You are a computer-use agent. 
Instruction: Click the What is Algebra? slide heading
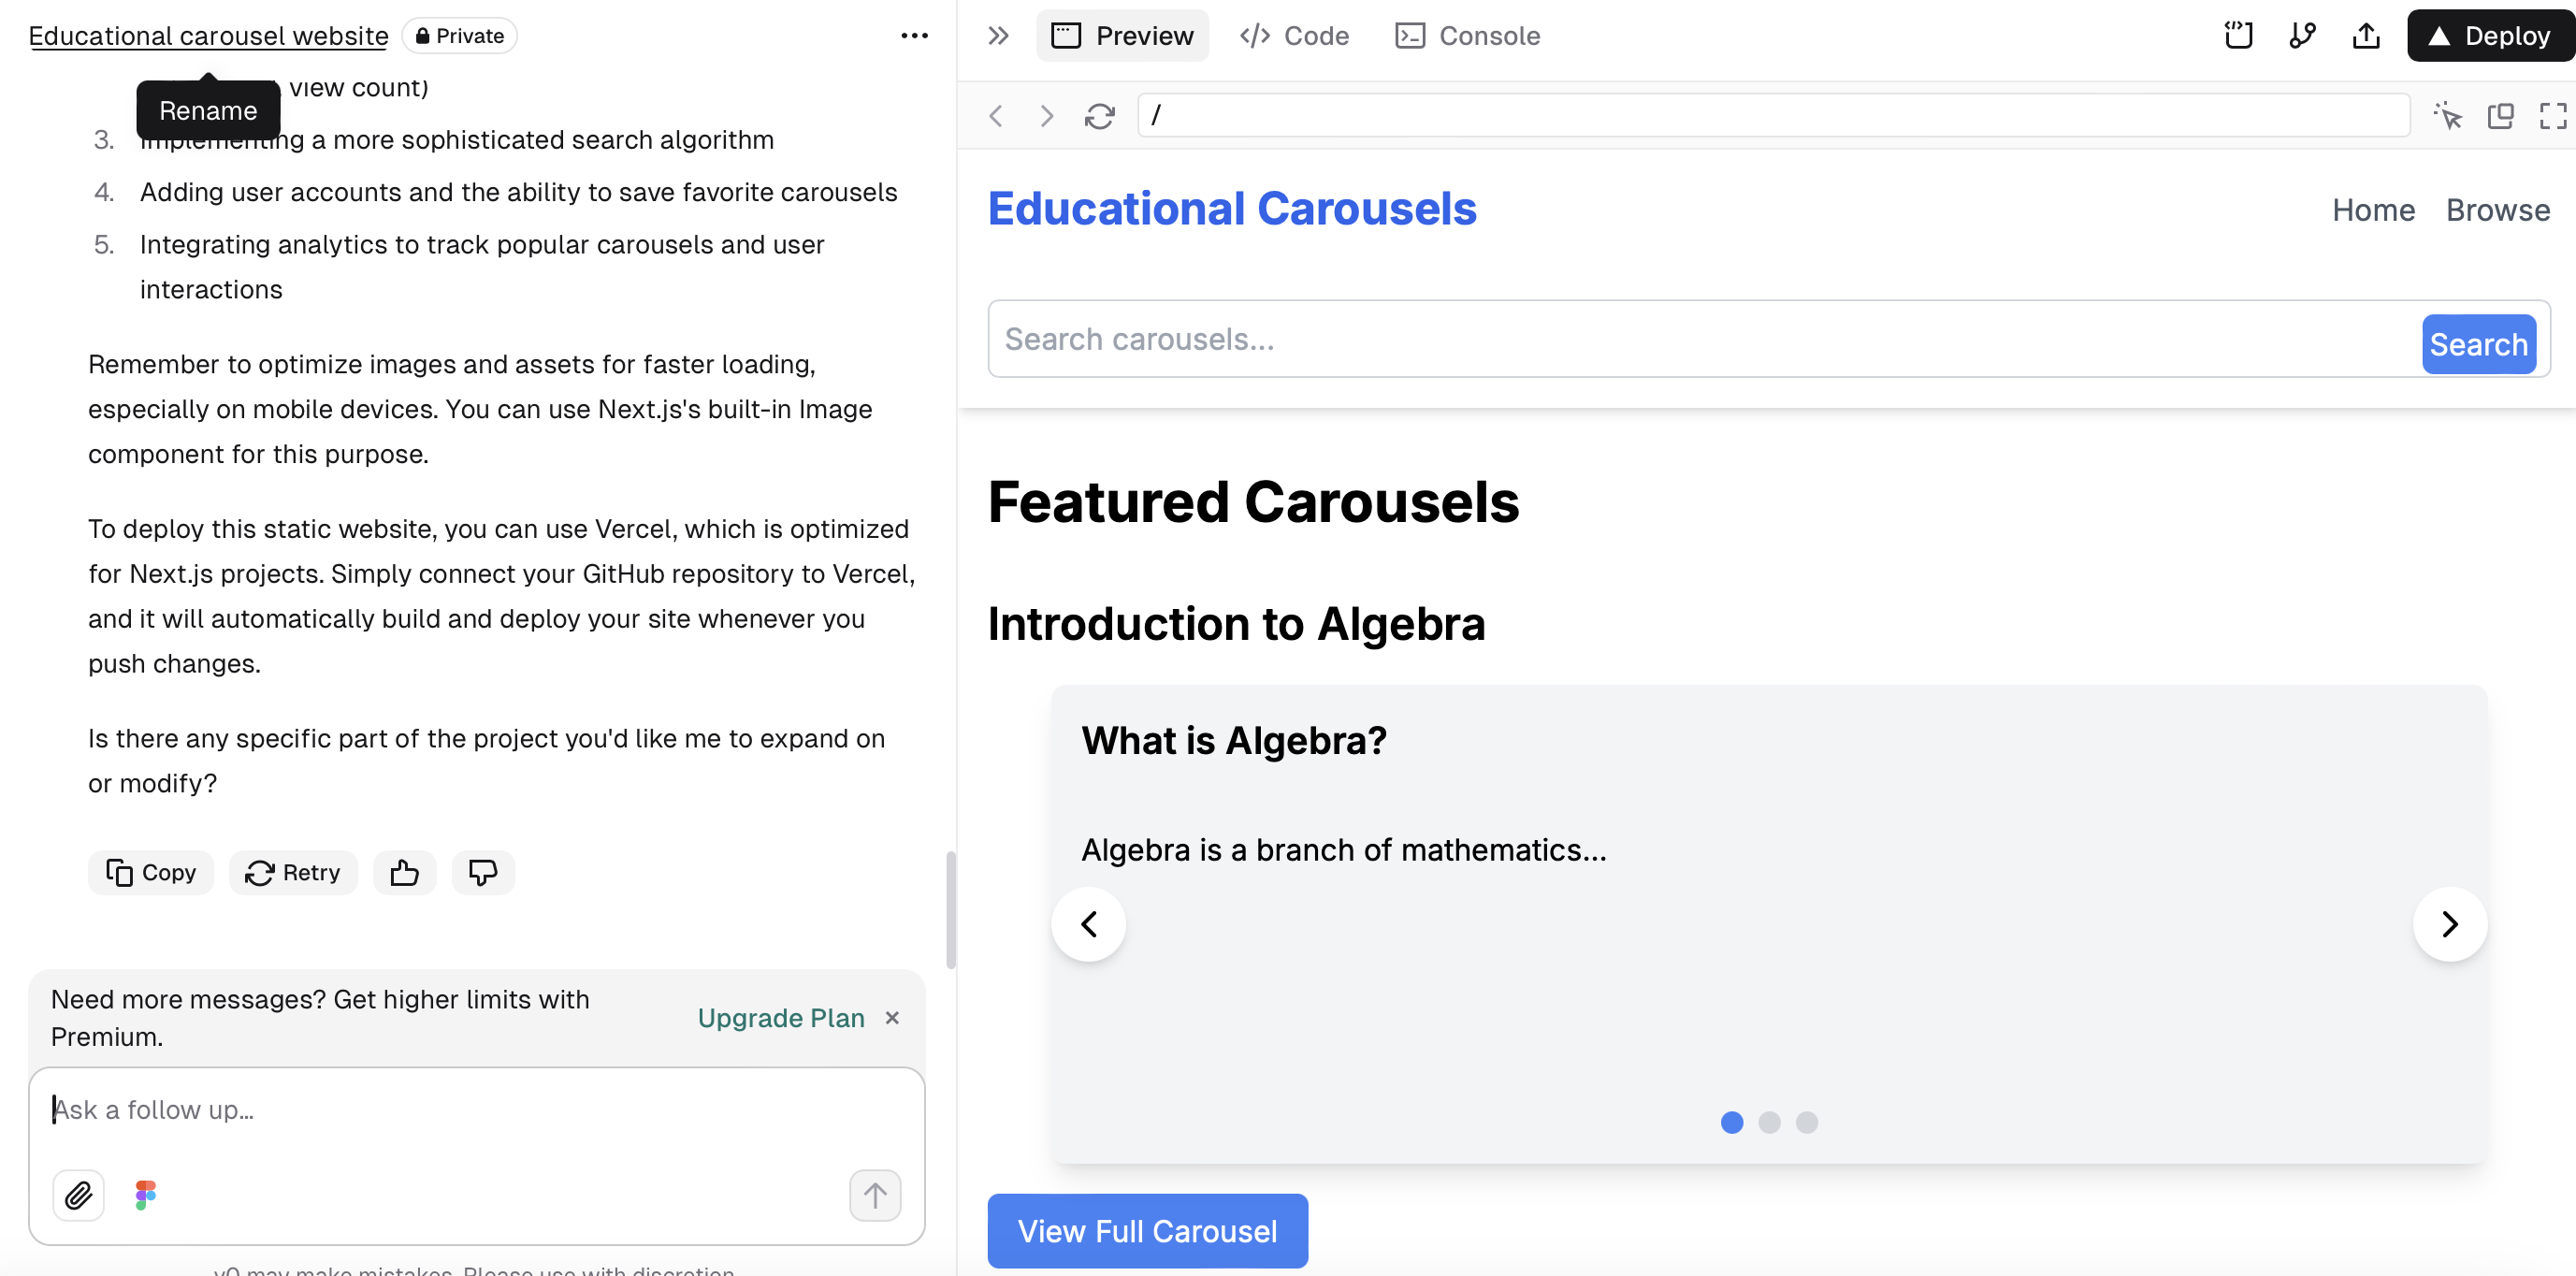(x=1234, y=741)
